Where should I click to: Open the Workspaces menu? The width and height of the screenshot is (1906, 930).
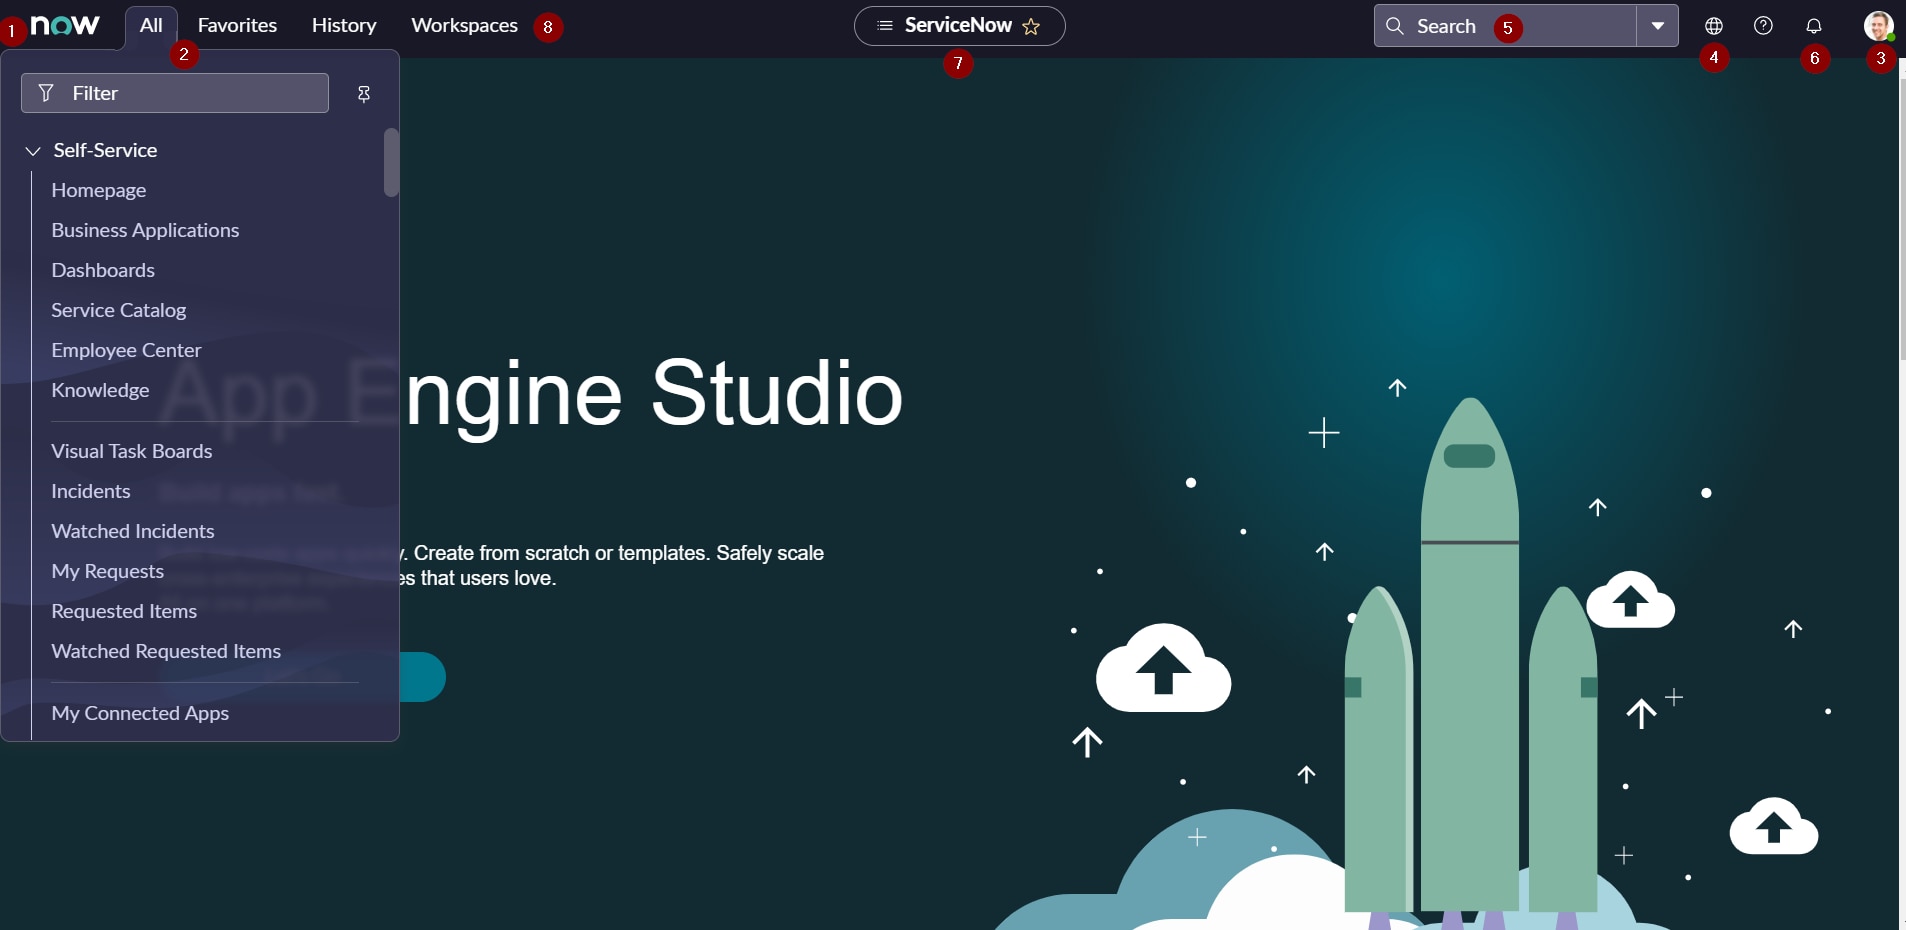click(x=464, y=26)
